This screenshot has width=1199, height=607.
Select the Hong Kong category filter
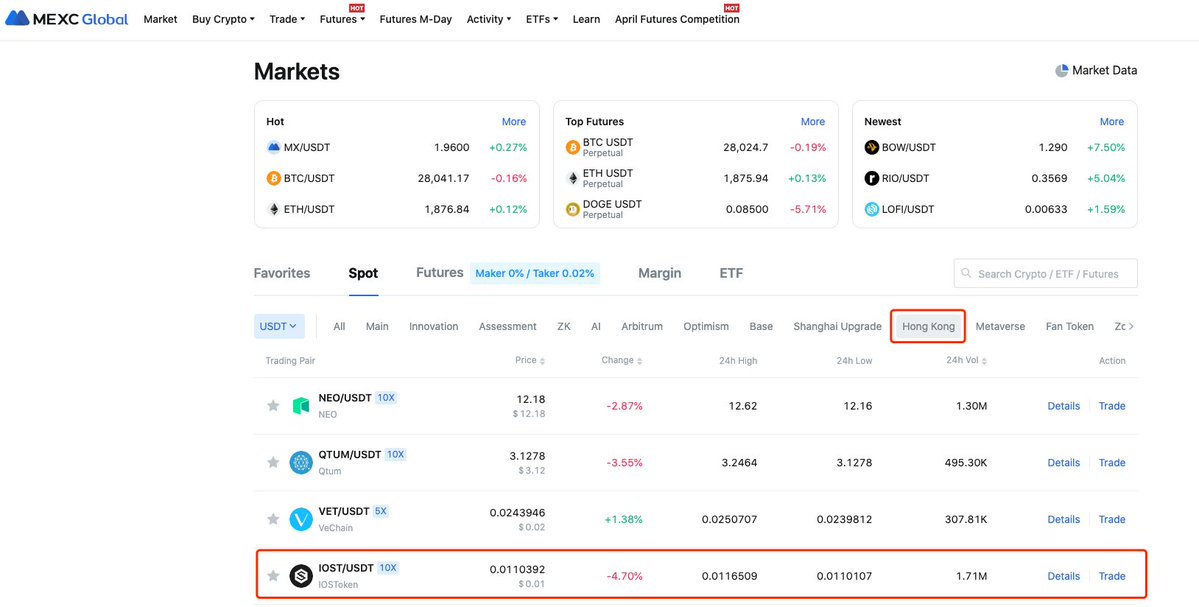coord(928,326)
